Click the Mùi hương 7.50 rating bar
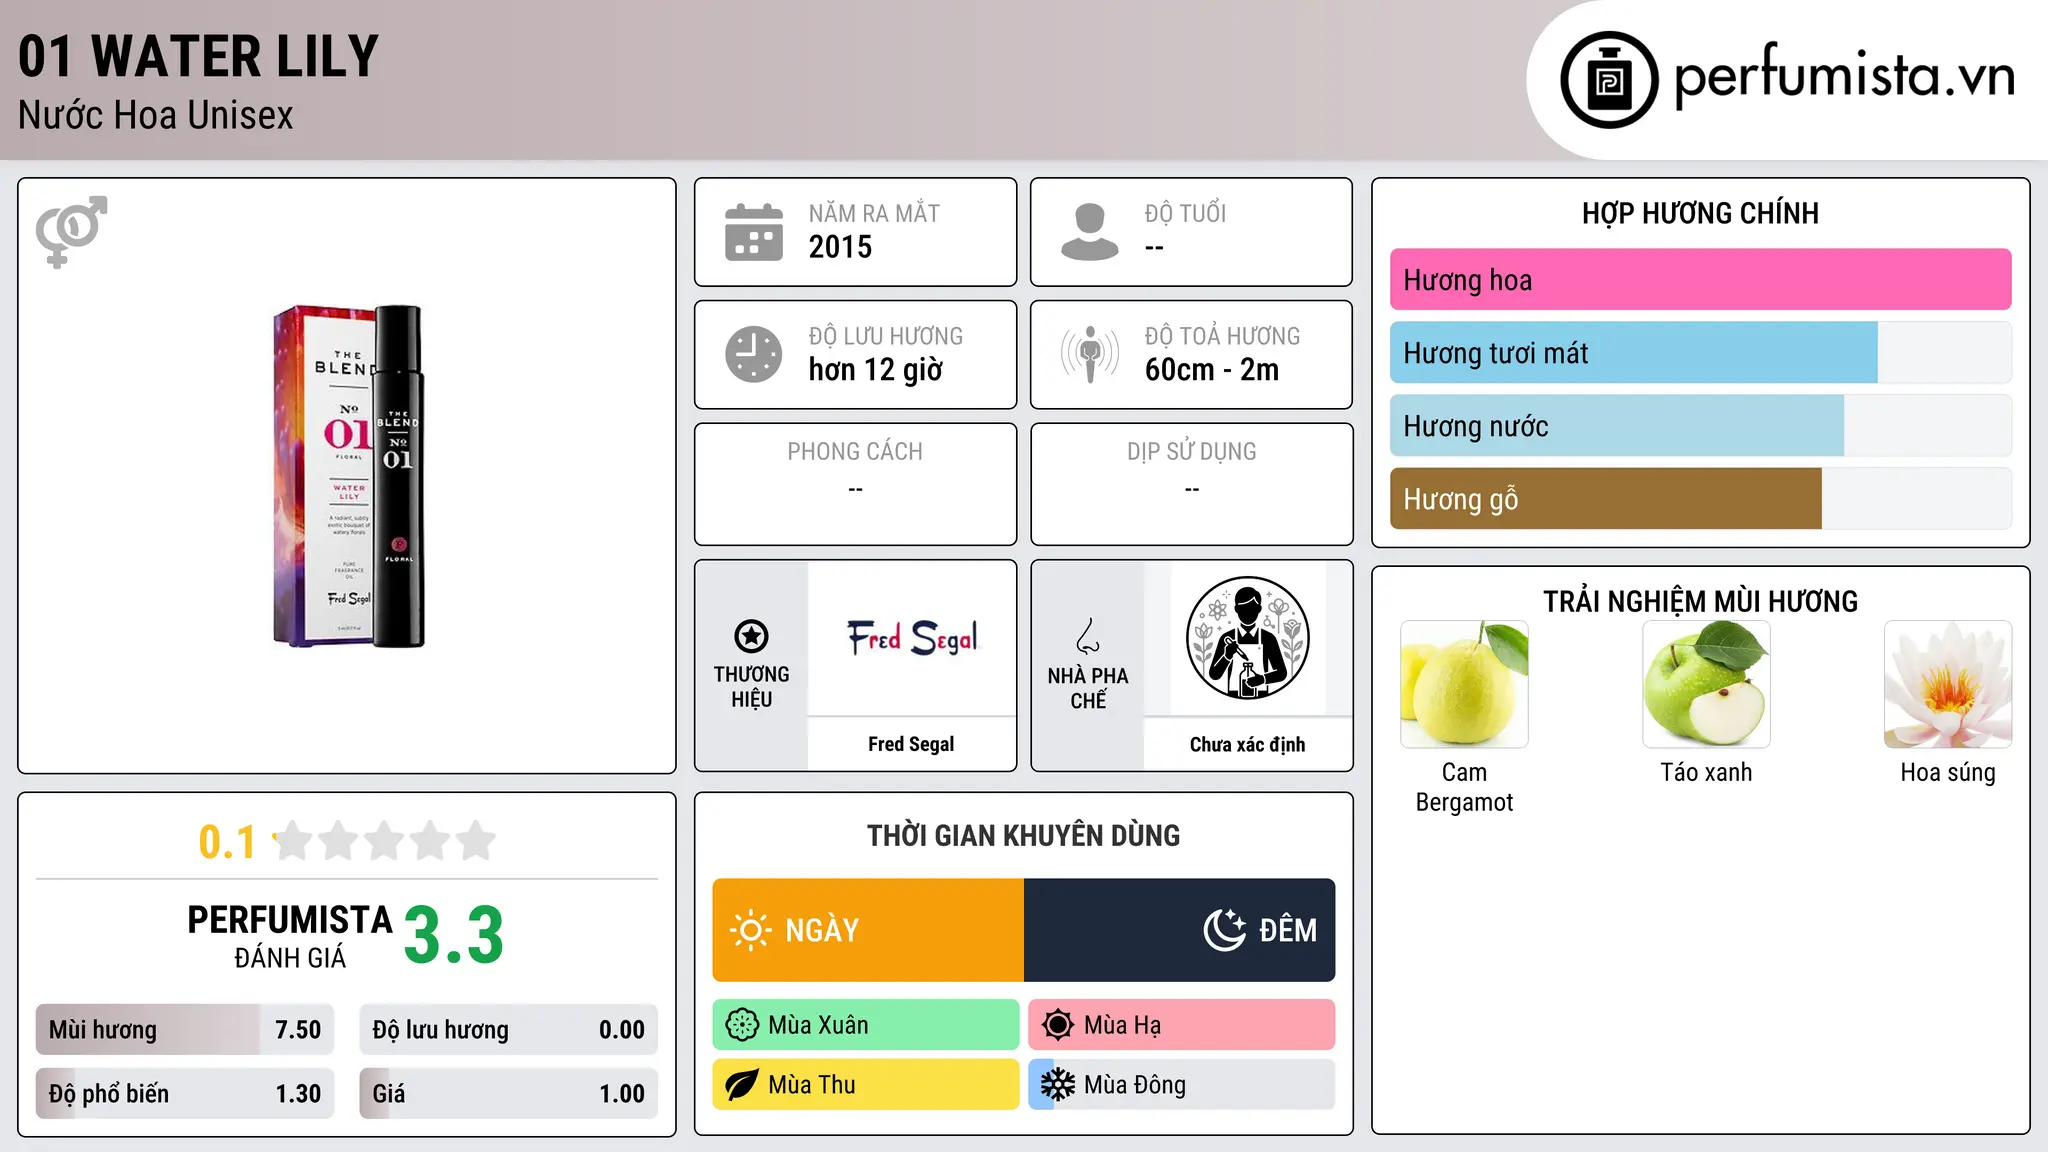The width and height of the screenshot is (2048, 1152). point(185,1030)
